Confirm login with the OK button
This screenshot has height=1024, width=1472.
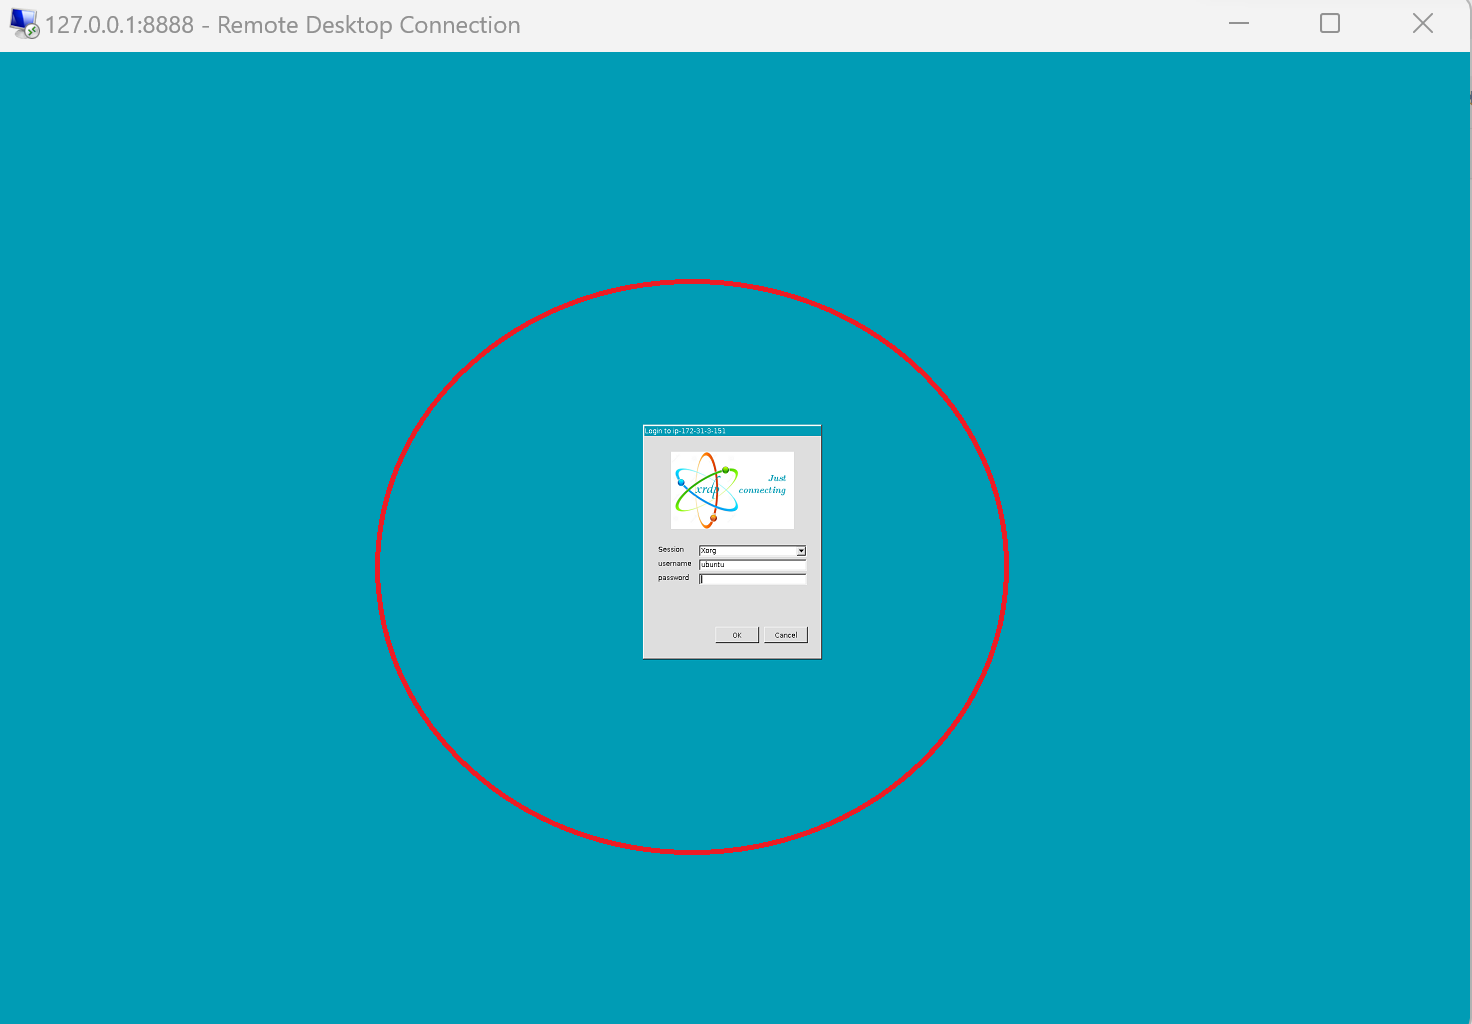tap(737, 635)
